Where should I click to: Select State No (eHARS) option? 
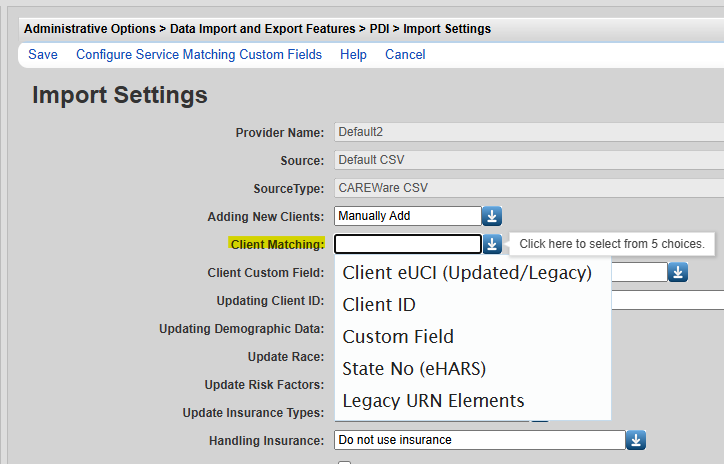point(414,368)
